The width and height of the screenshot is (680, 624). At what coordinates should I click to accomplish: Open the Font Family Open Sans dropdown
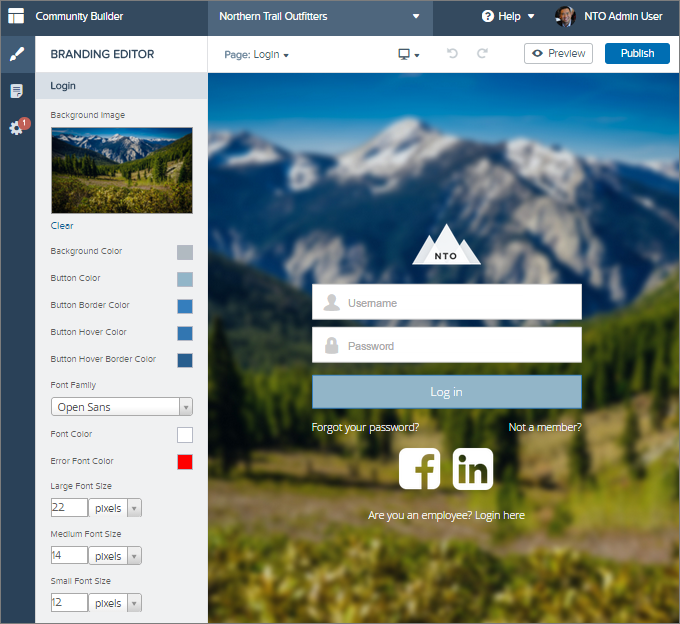click(122, 407)
